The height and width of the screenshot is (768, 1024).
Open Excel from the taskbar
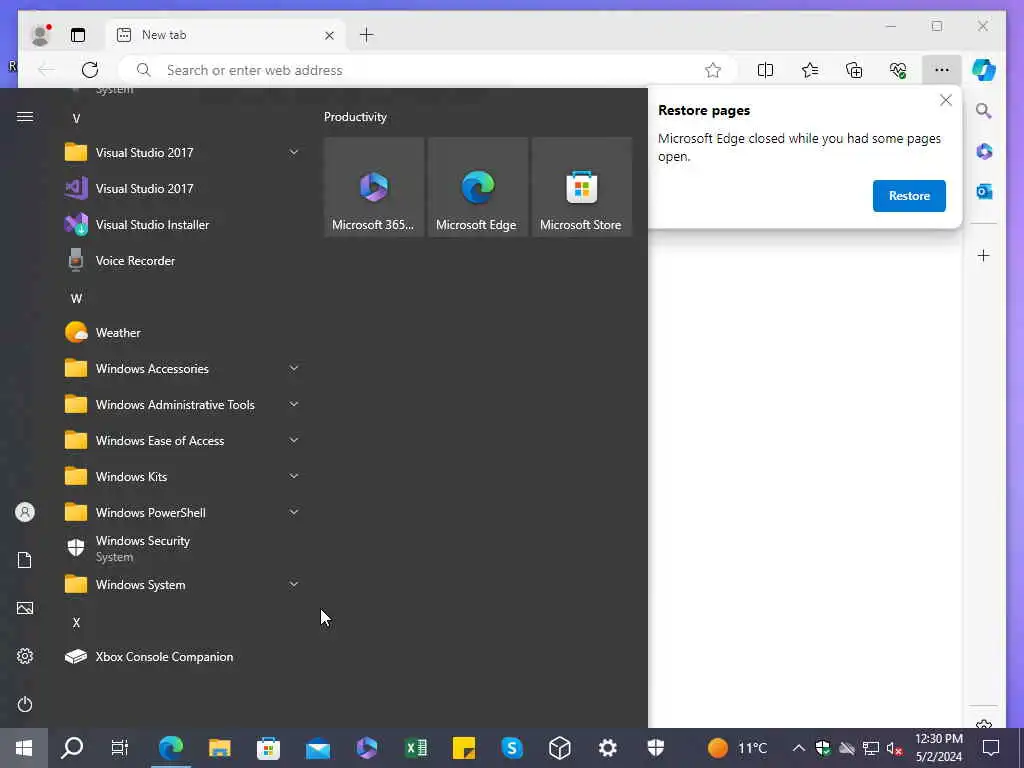(415, 748)
